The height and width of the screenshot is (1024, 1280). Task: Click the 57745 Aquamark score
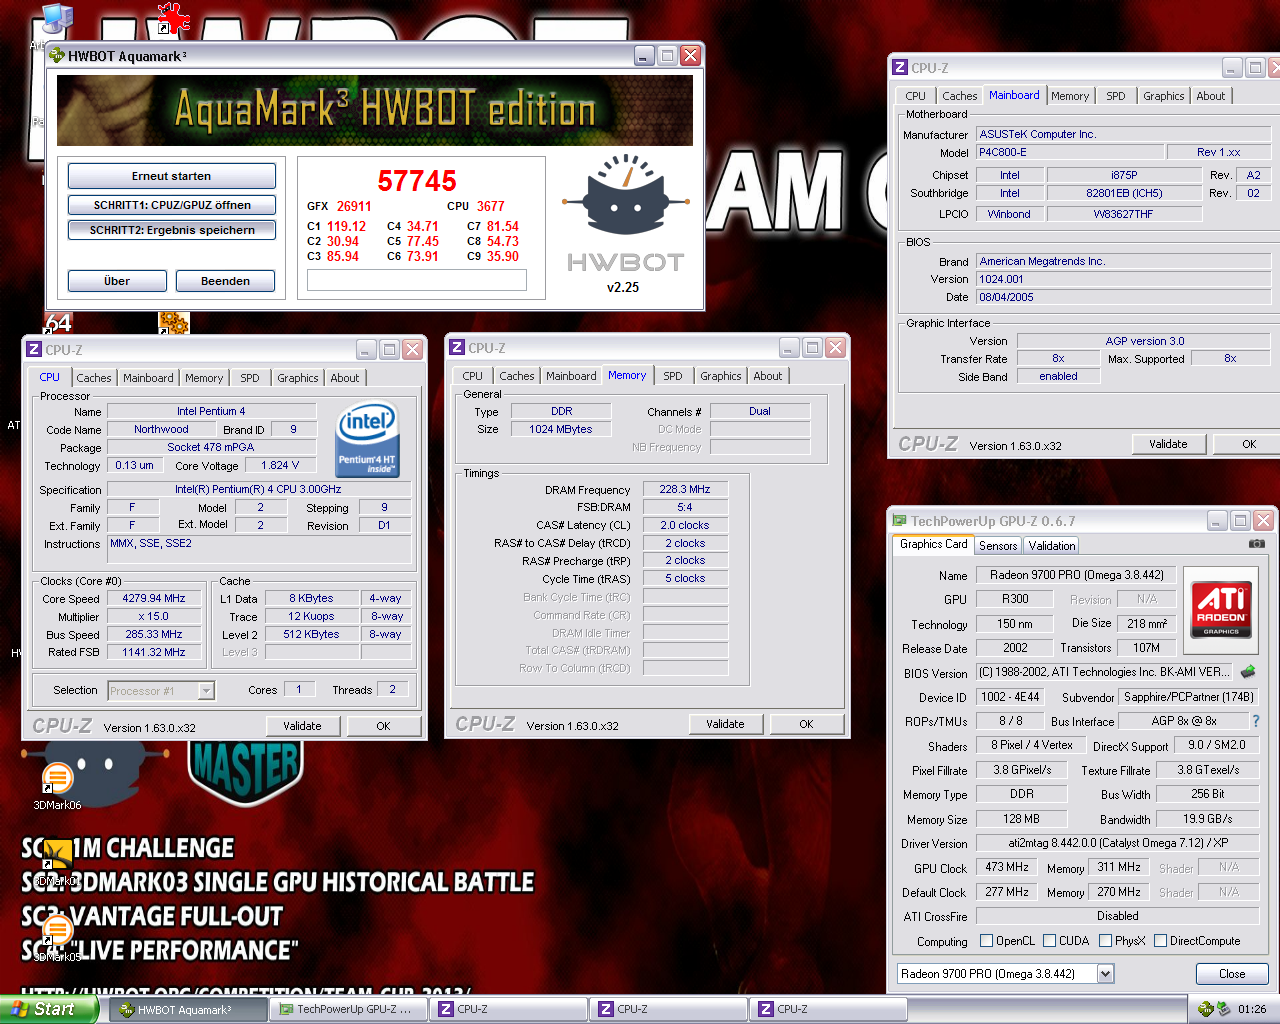click(x=417, y=181)
